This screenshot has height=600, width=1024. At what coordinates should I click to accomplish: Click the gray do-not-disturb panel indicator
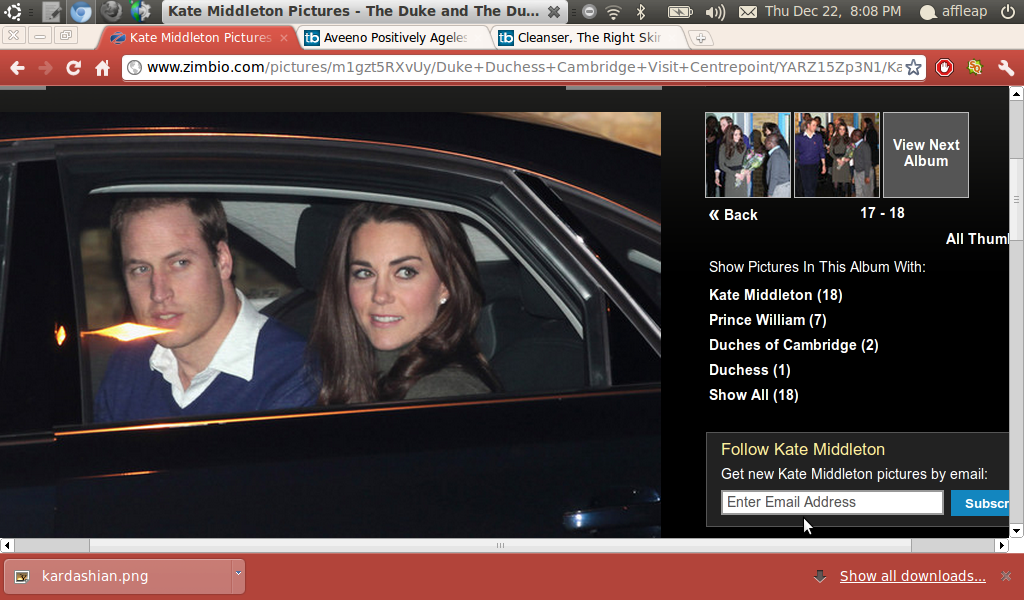[x=589, y=12]
